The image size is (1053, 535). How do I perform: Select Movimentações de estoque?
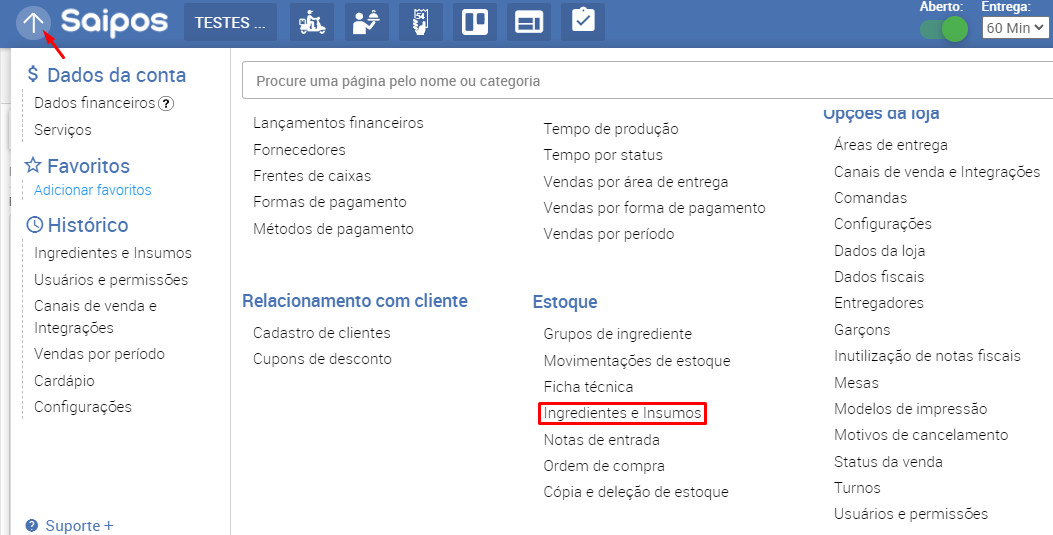[637, 360]
